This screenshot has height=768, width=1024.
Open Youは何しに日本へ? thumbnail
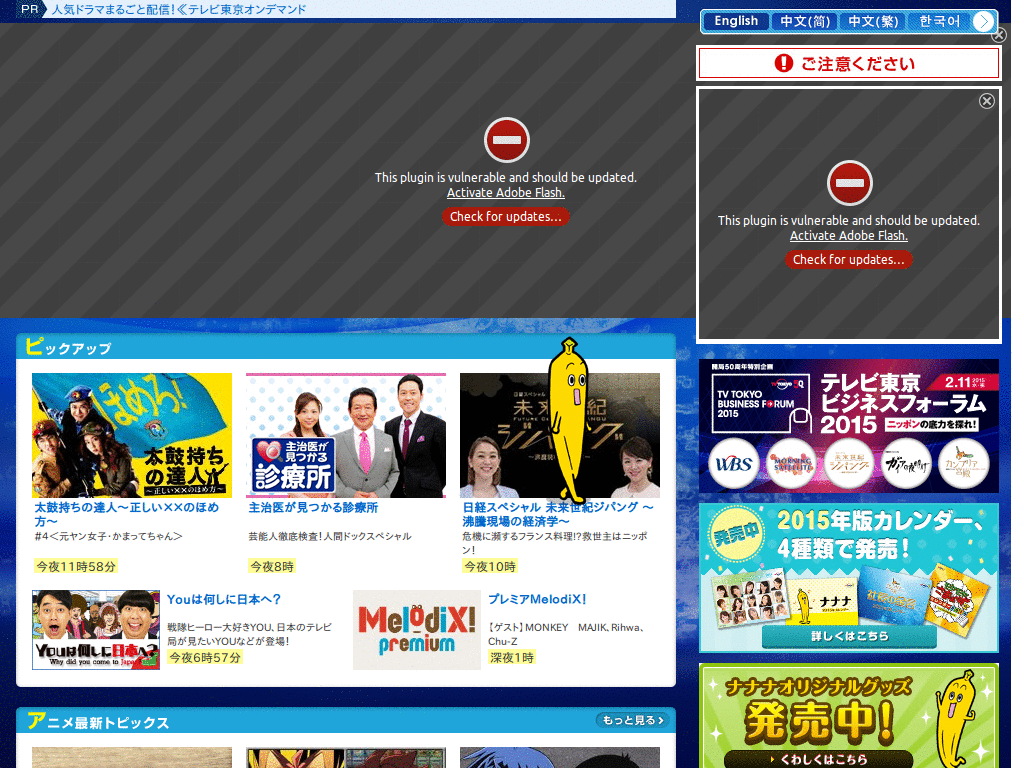click(96, 630)
